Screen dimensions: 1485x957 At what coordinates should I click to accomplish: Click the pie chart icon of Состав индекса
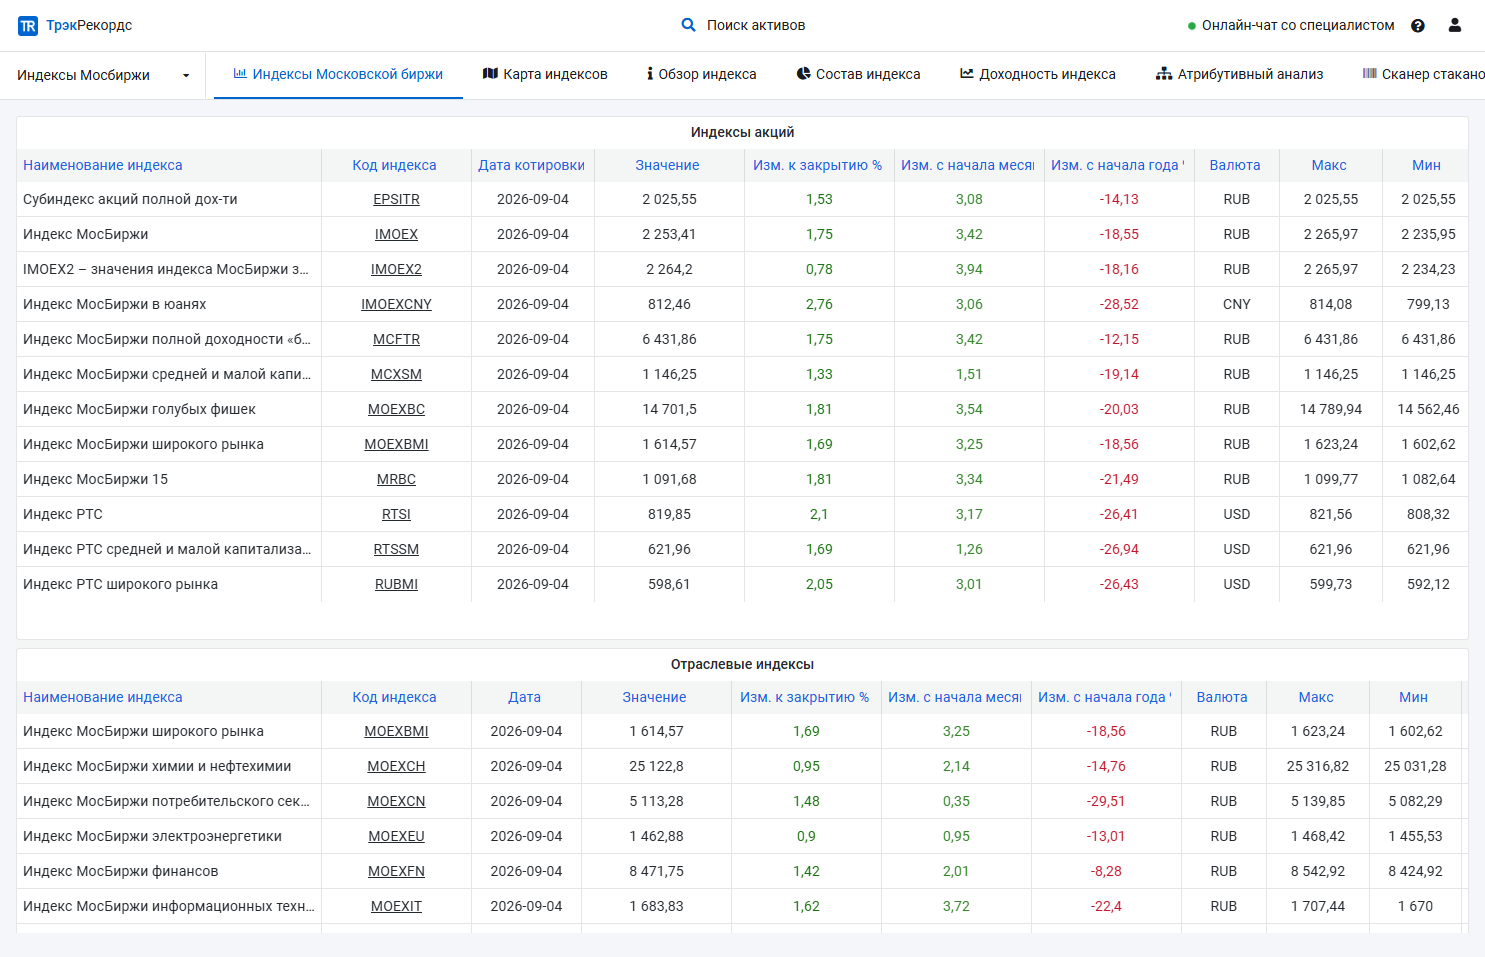point(803,73)
